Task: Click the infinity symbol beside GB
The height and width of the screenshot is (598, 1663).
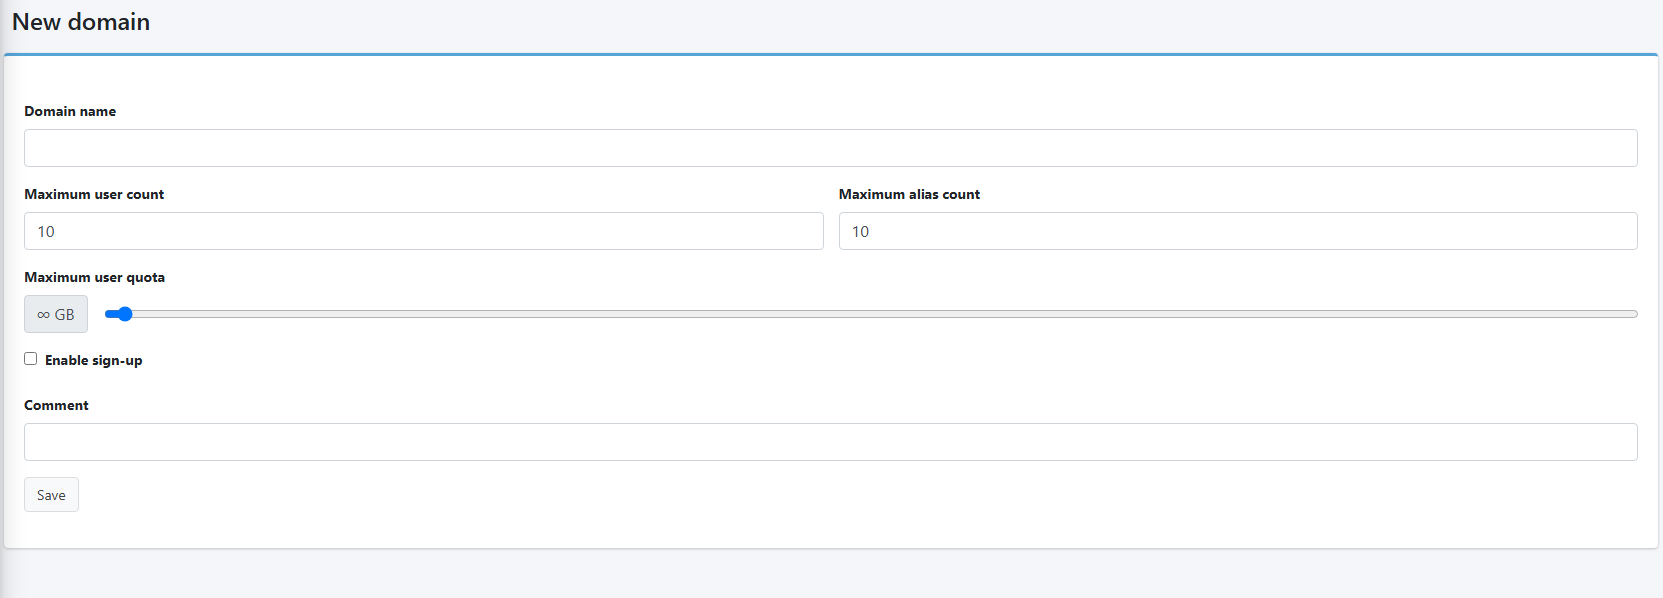Action: (43, 315)
